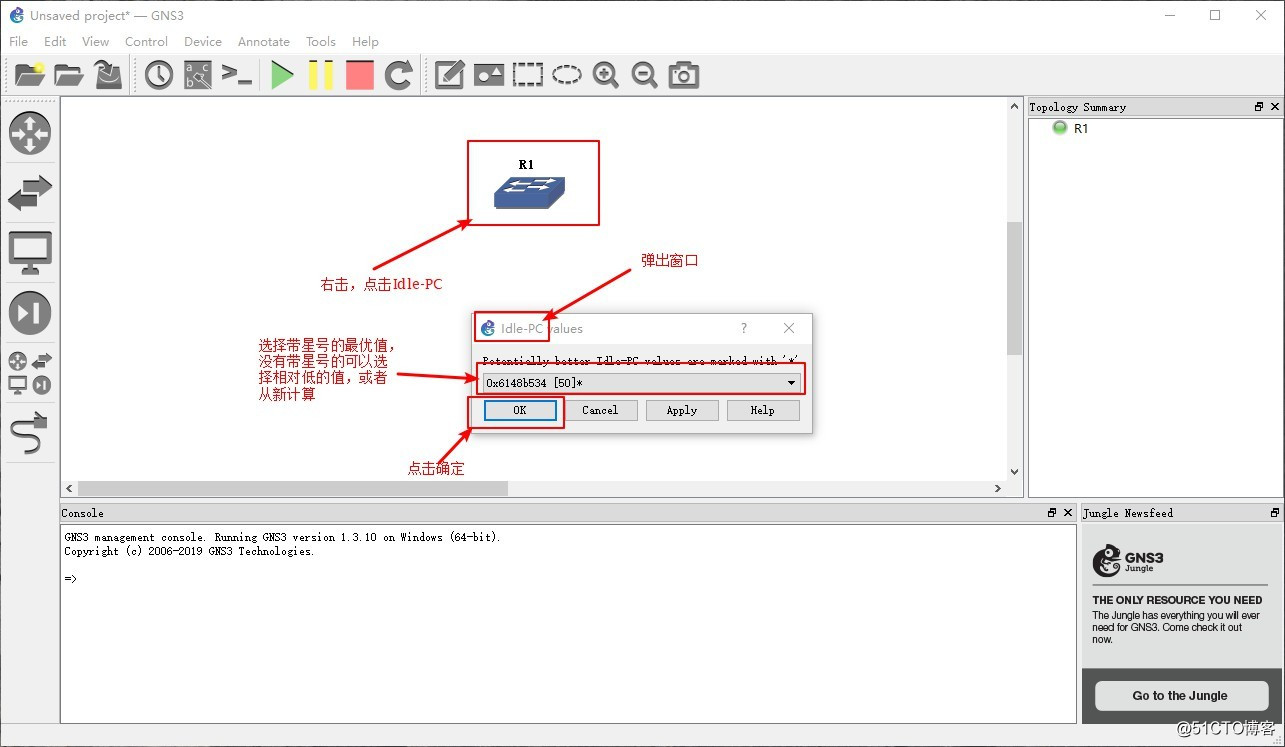This screenshot has width=1285, height=747.
Task: Select the Add a link cable tool
Action: (30, 433)
